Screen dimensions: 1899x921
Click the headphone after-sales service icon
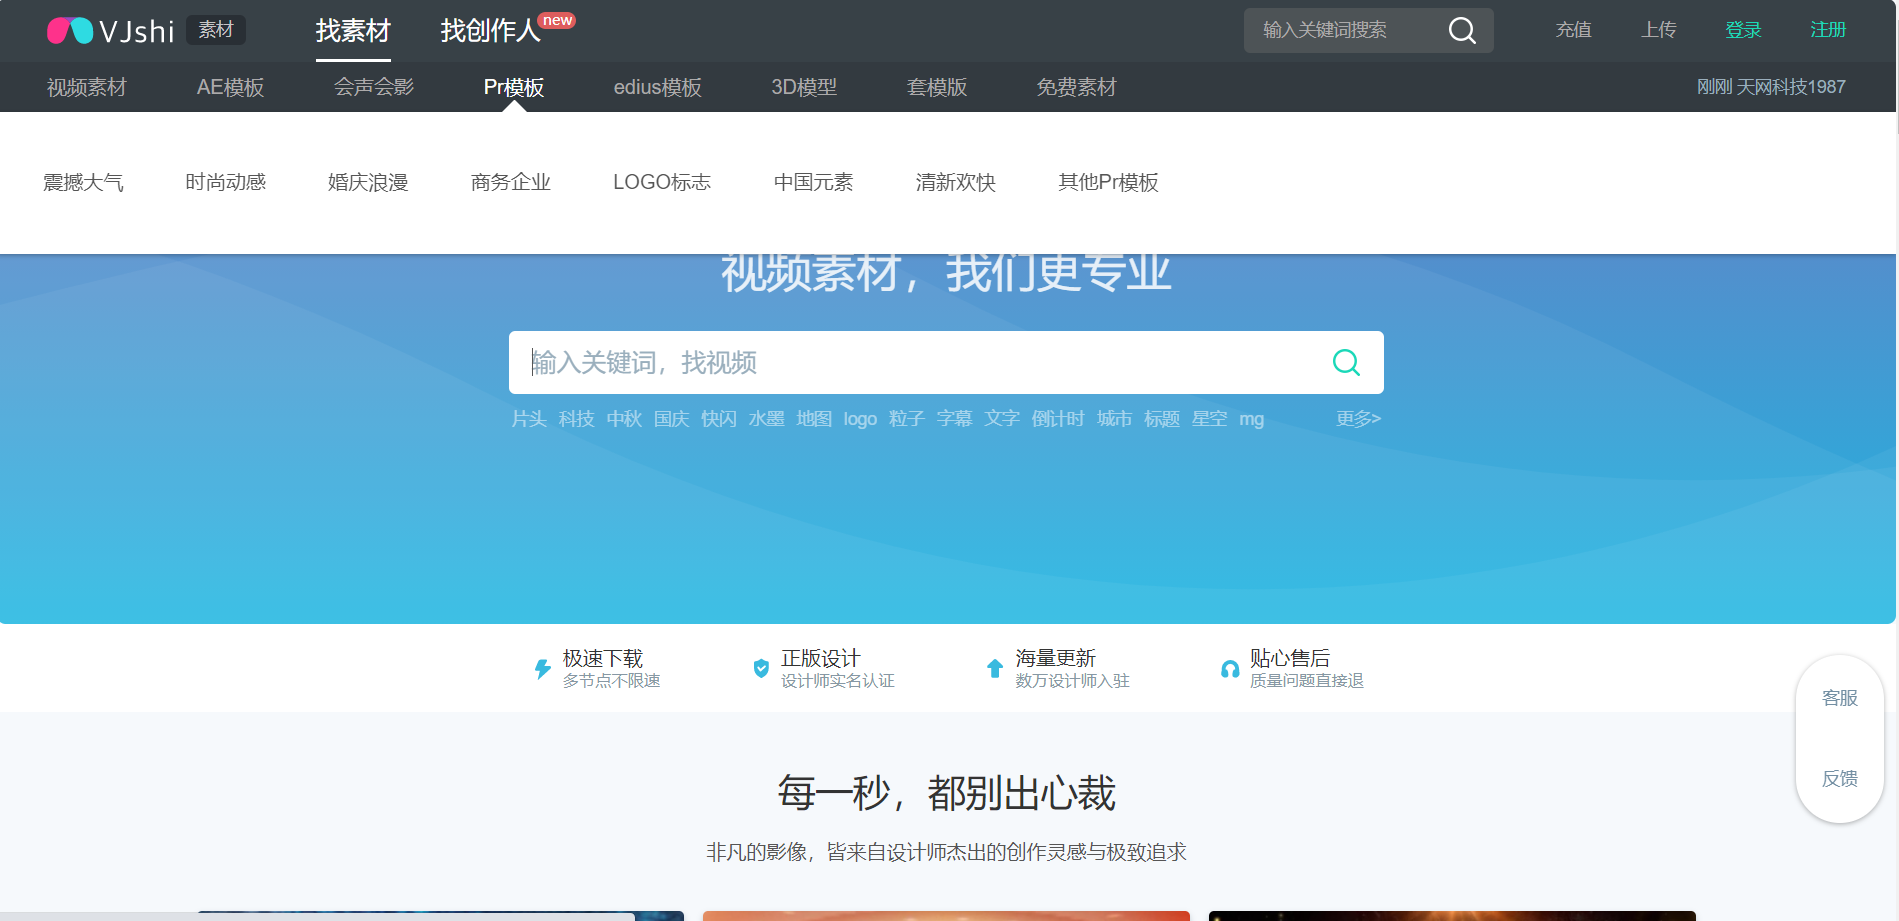click(1230, 669)
